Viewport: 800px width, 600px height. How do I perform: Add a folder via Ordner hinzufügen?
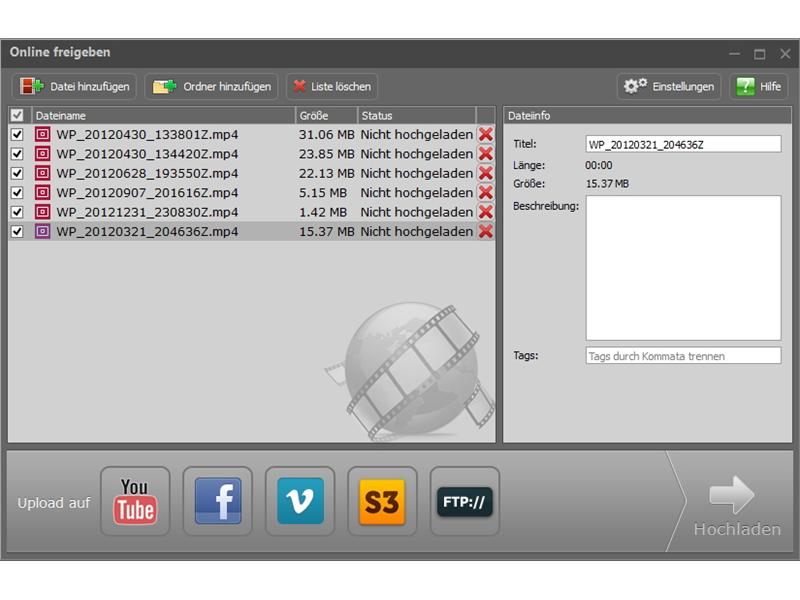pyautogui.click(x=212, y=86)
